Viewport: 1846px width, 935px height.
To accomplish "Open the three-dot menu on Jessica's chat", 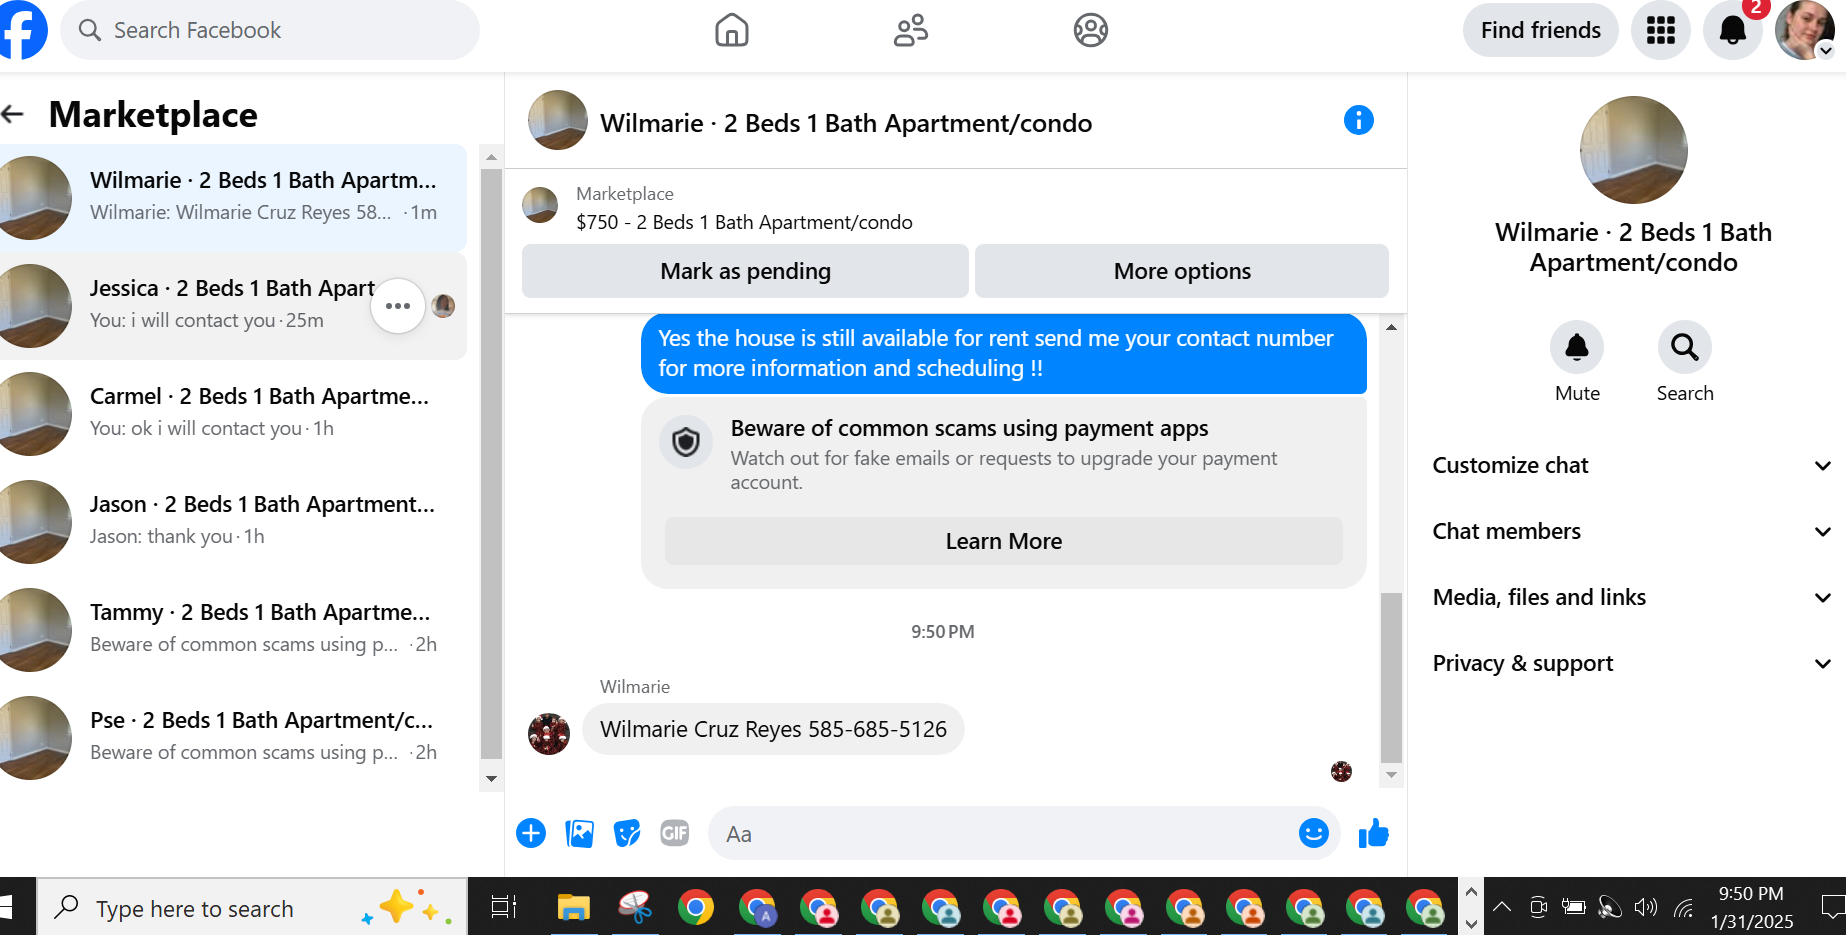I will (x=398, y=306).
